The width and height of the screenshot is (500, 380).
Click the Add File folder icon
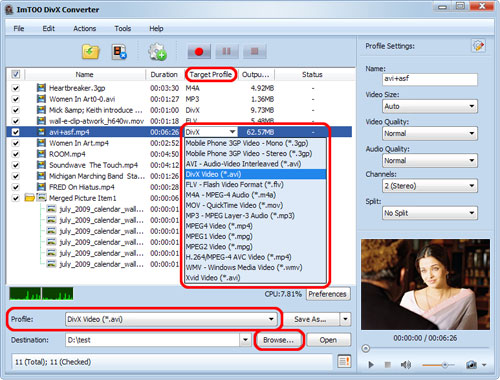coord(91,52)
